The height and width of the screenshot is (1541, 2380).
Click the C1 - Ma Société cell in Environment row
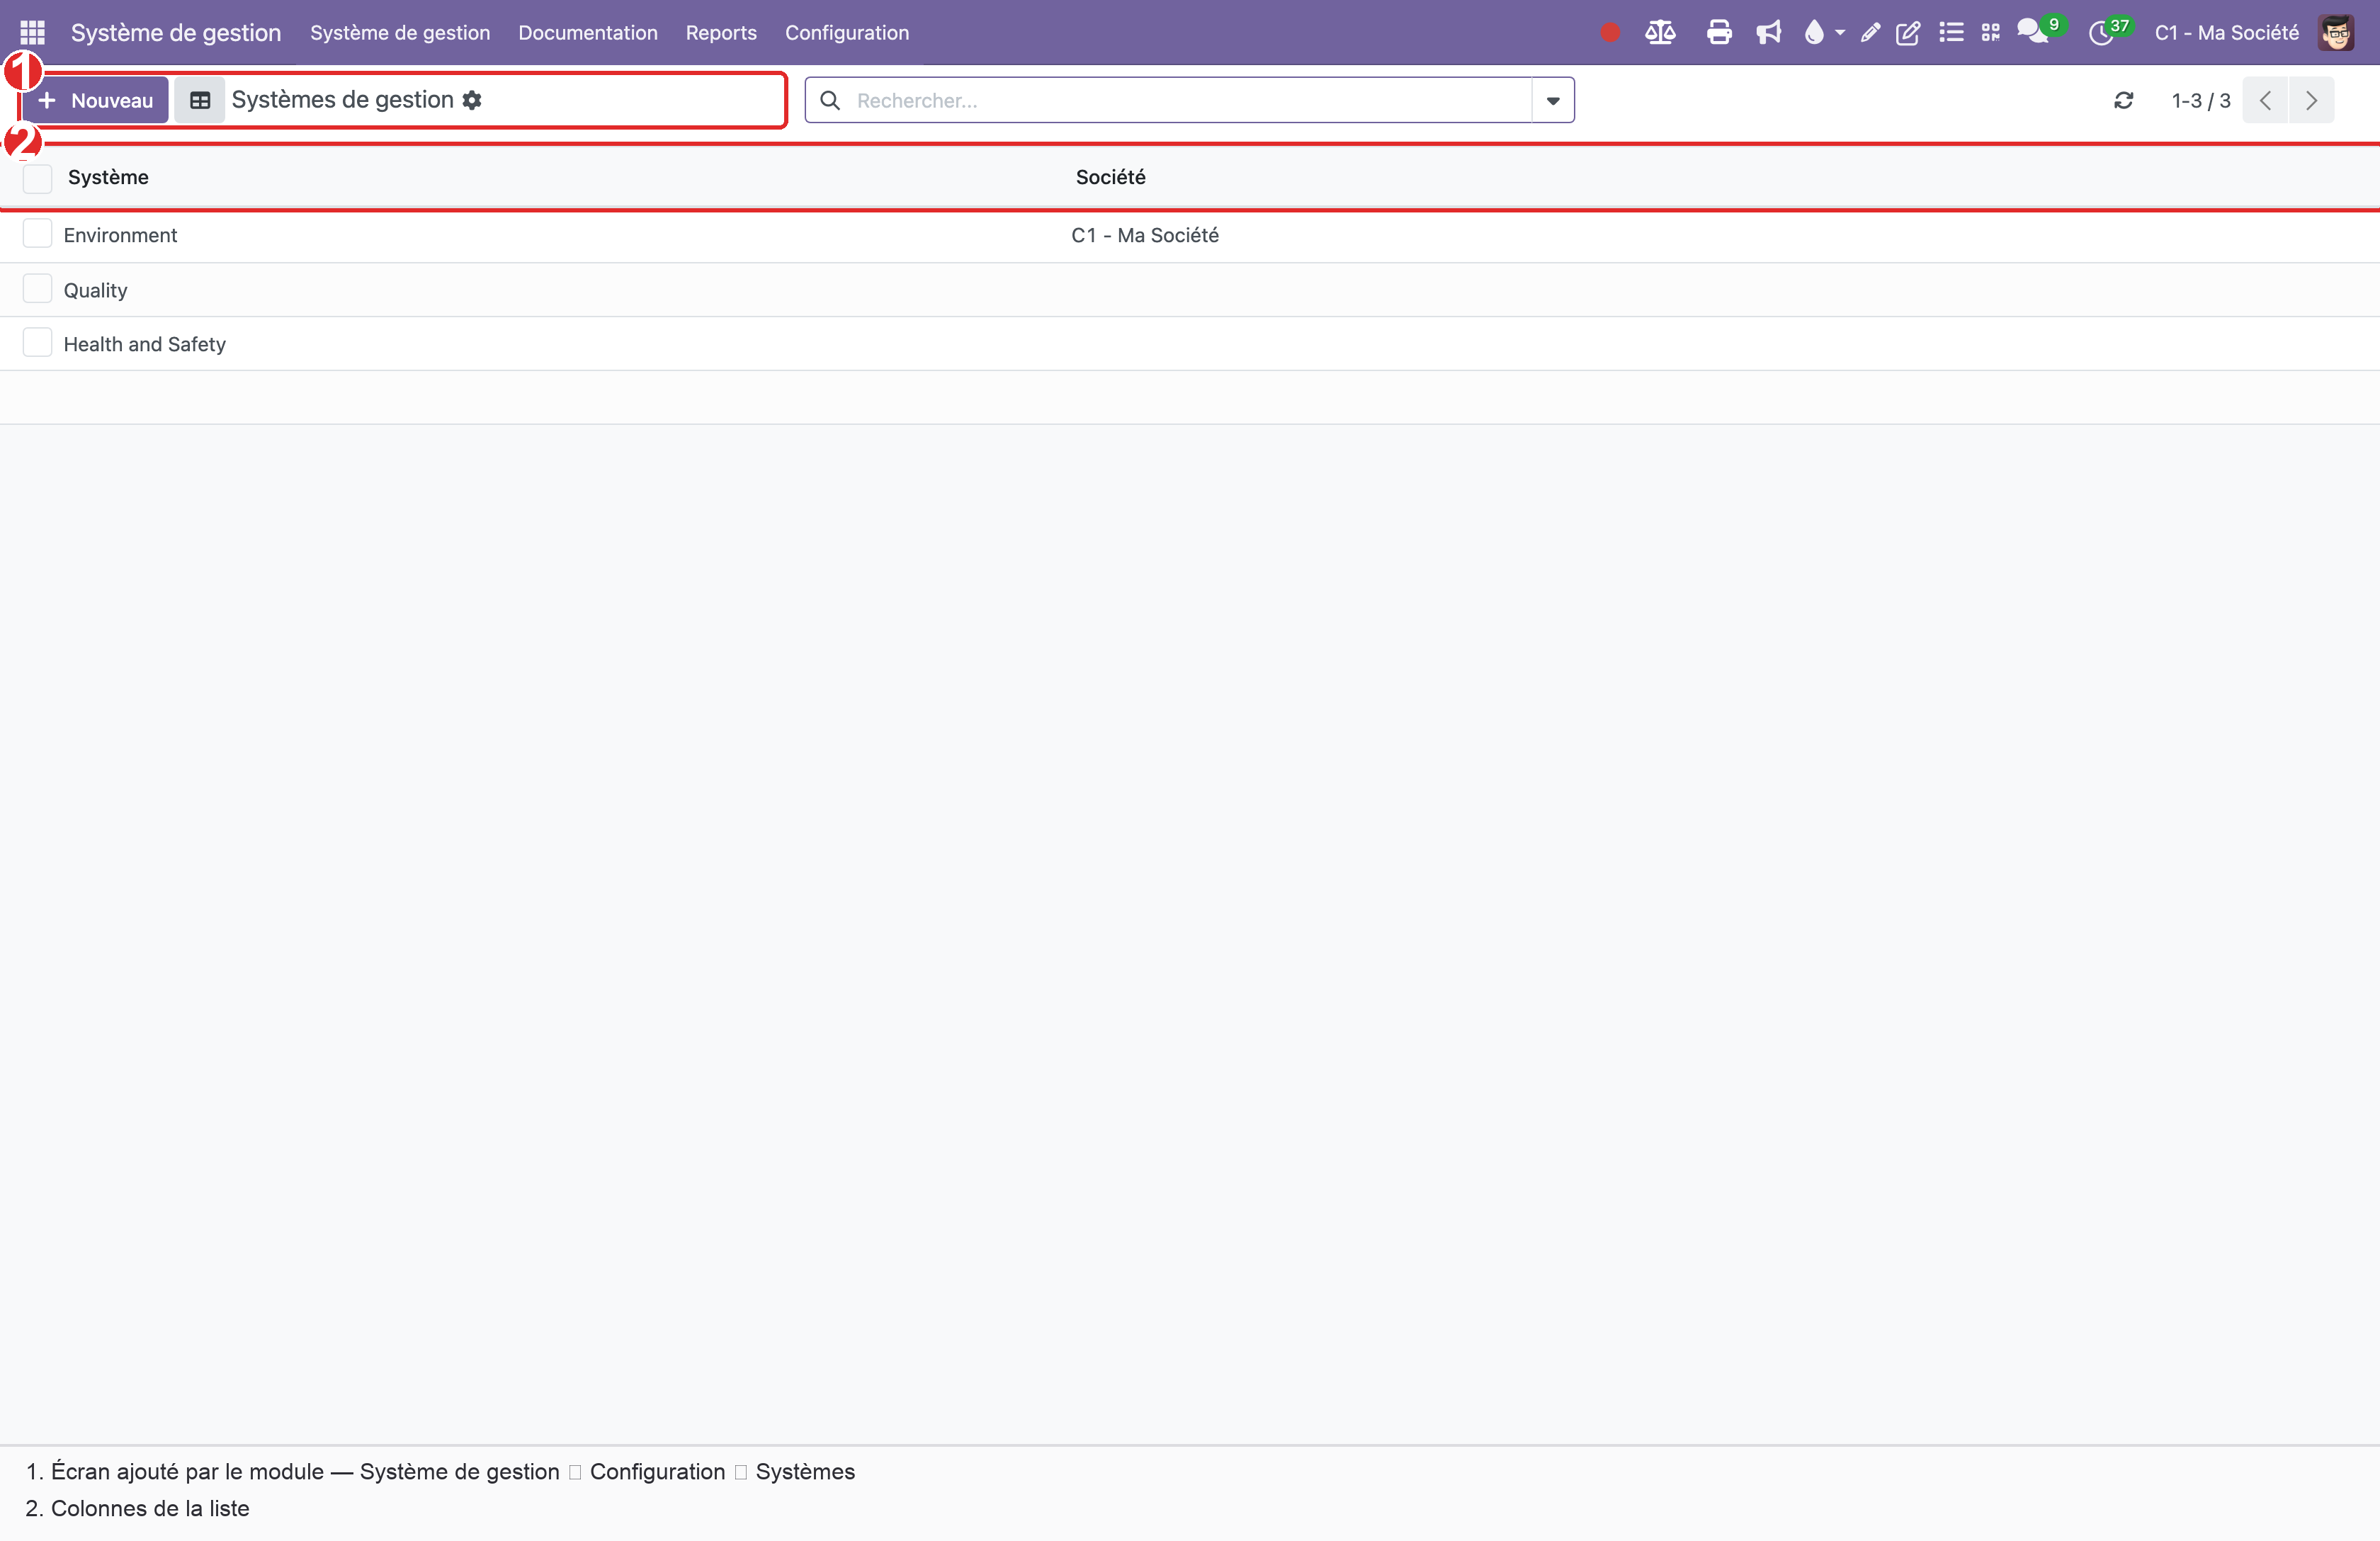pos(1144,235)
